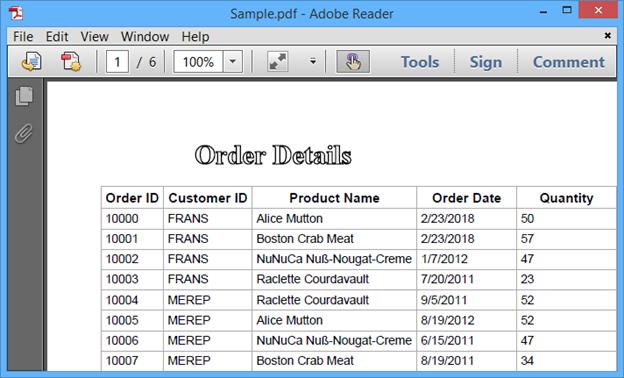
Task: Click the page number input field
Action: 117,62
